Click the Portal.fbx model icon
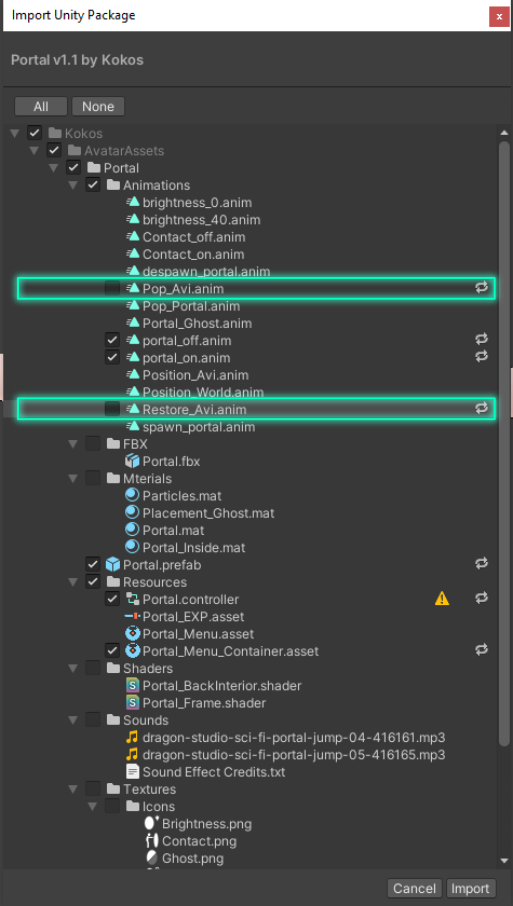 coord(132,461)
